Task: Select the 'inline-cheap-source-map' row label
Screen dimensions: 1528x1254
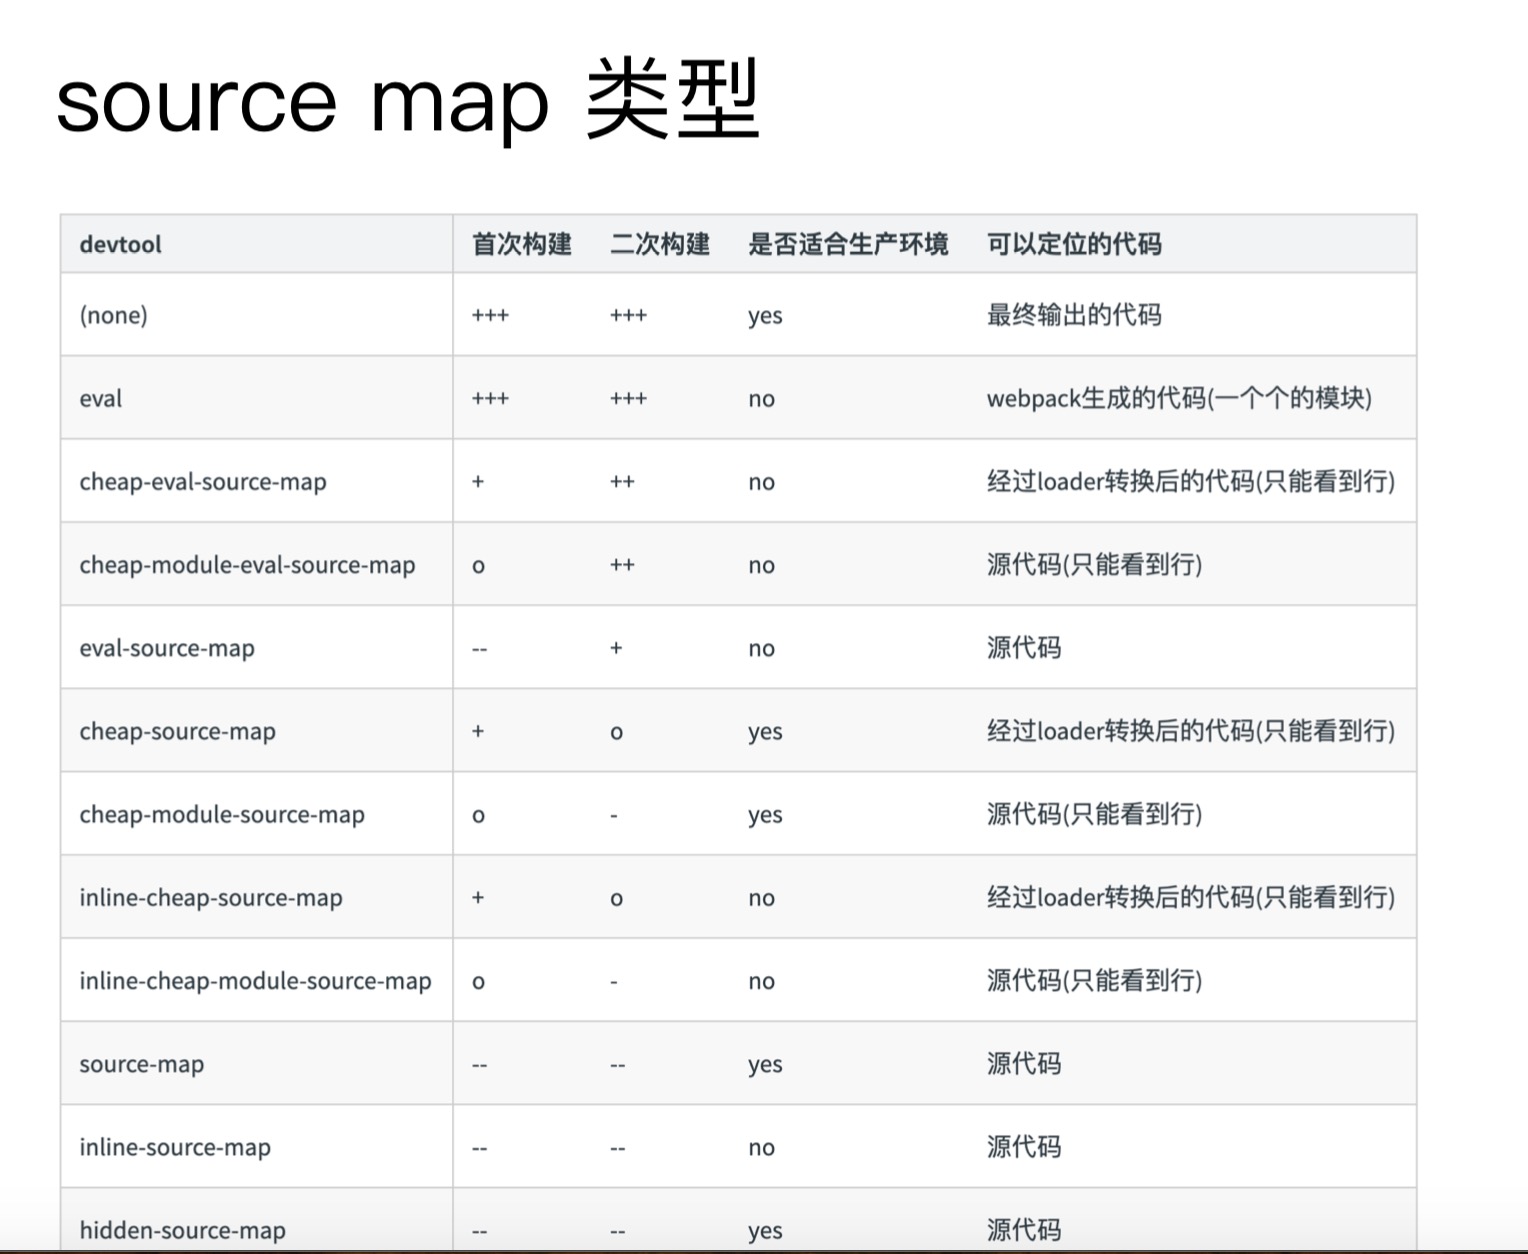Action: tap(211, 897)
